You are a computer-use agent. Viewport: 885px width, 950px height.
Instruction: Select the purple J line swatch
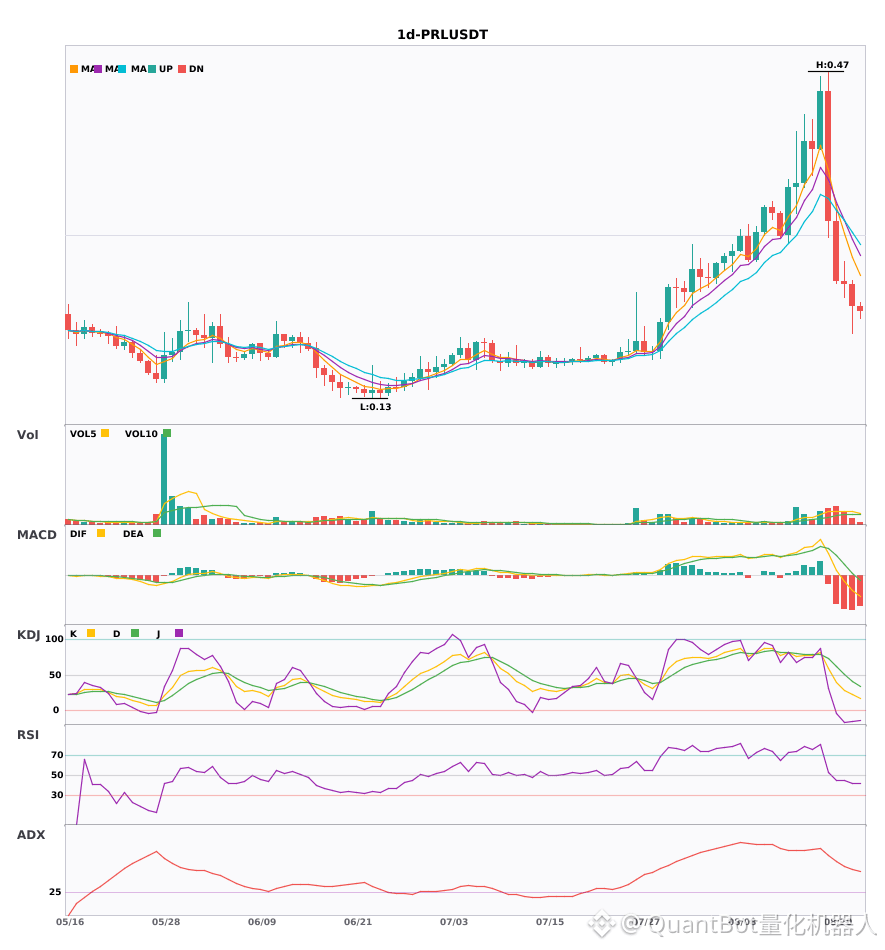coord(179,633)
